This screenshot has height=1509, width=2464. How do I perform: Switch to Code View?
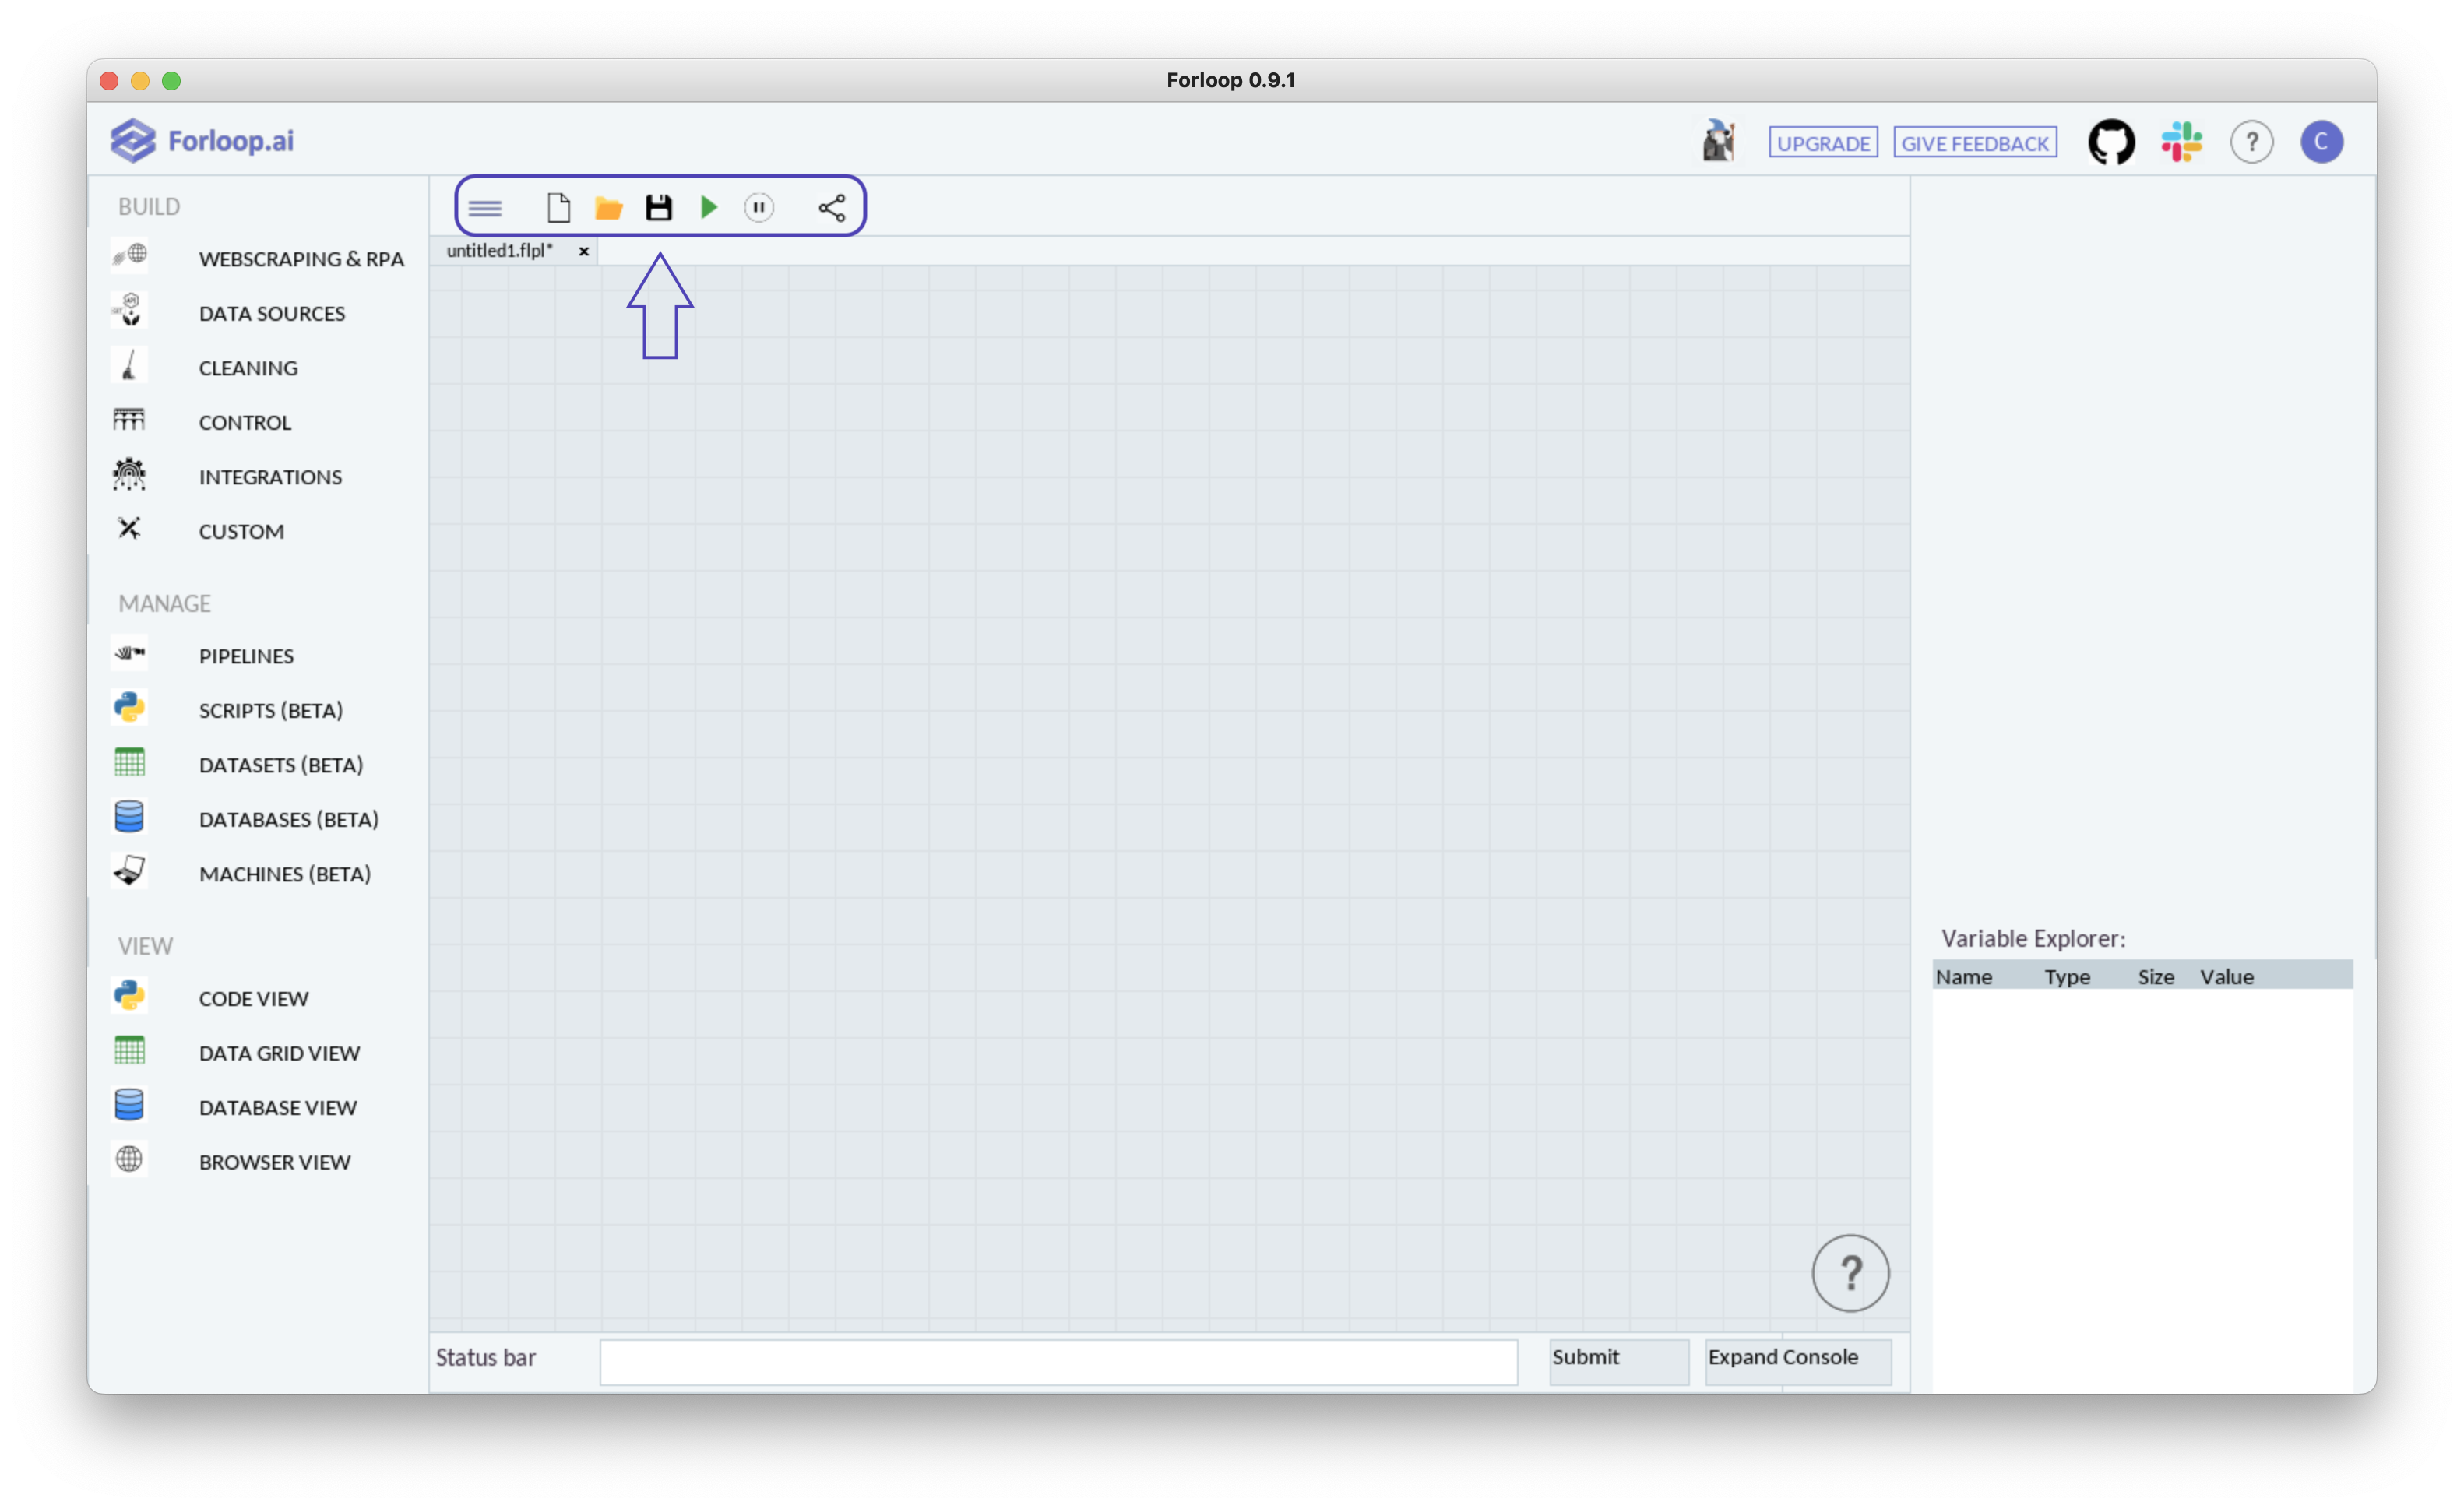coord(254,999)
